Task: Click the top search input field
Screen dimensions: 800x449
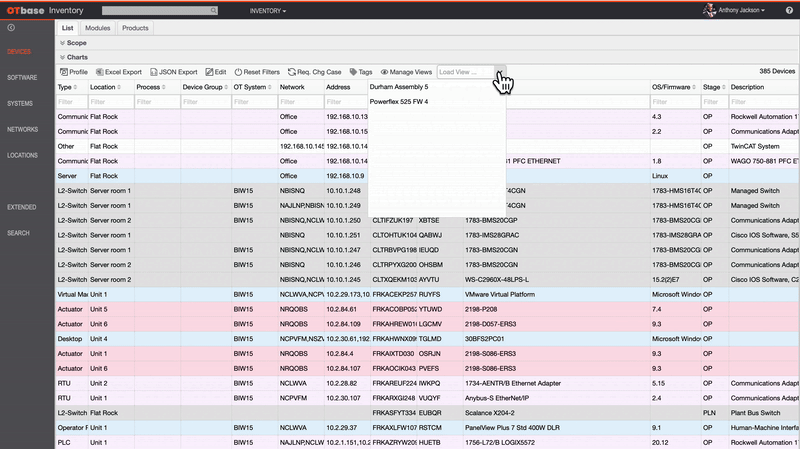Action: pyautogui.click(x=156, y=10)
